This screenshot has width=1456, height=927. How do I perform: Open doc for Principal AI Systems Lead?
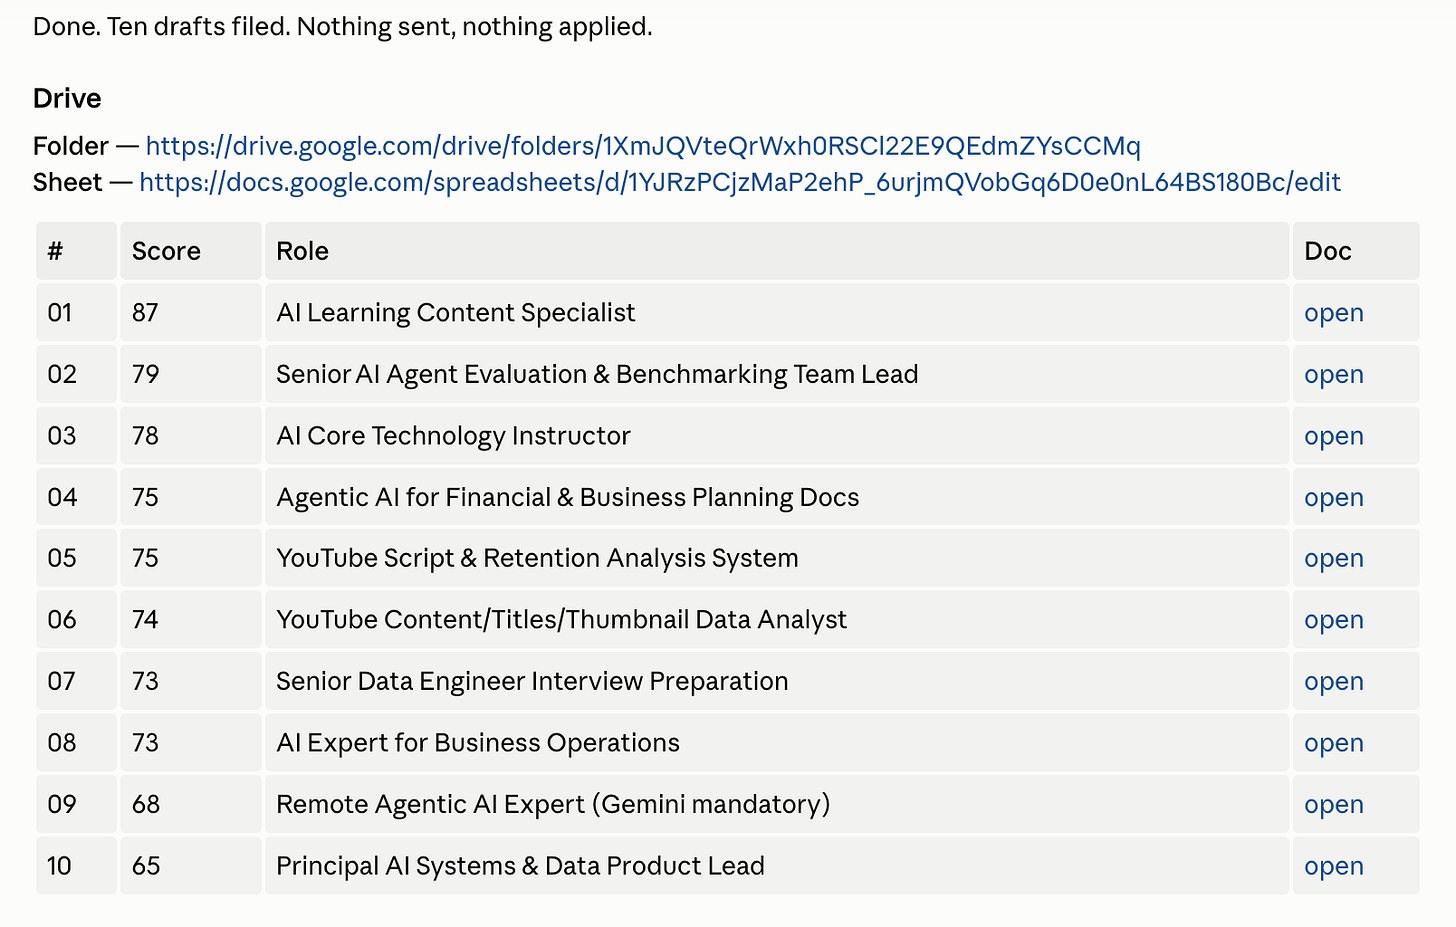1334,866
